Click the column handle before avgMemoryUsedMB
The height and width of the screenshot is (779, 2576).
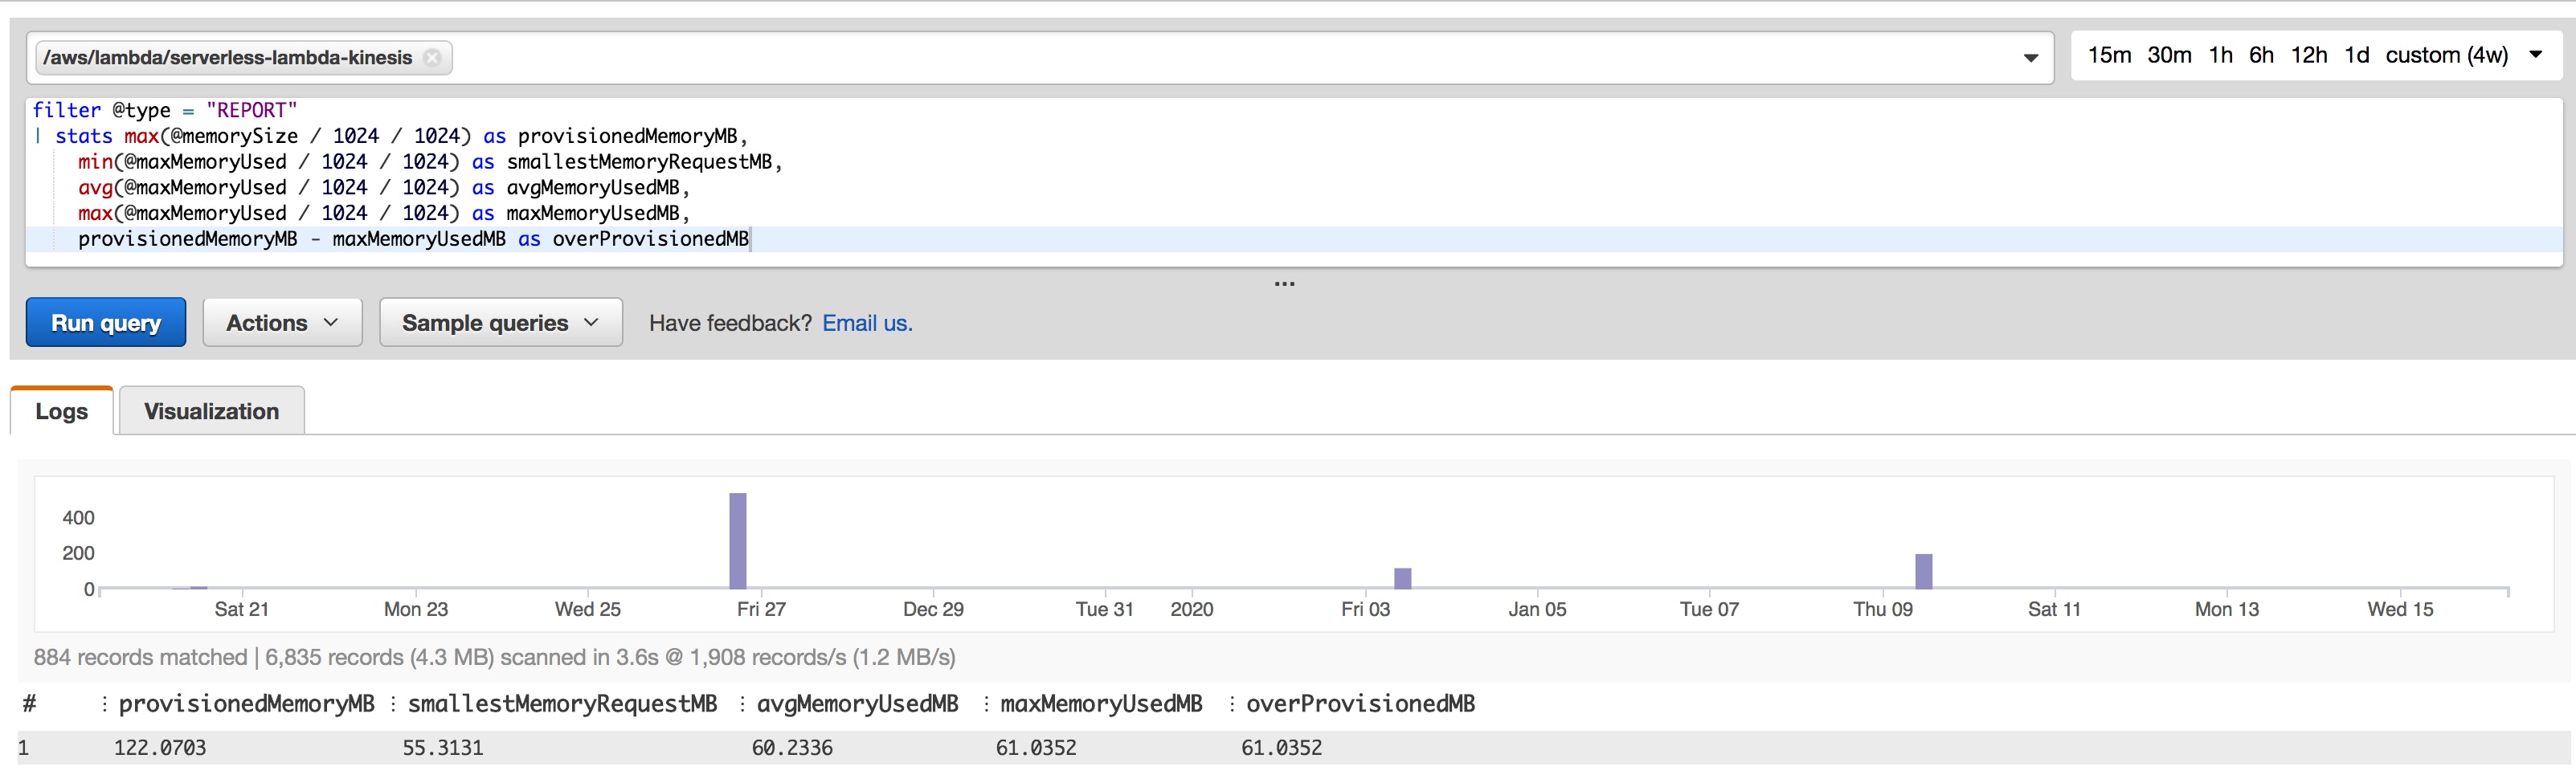(742, 704)
